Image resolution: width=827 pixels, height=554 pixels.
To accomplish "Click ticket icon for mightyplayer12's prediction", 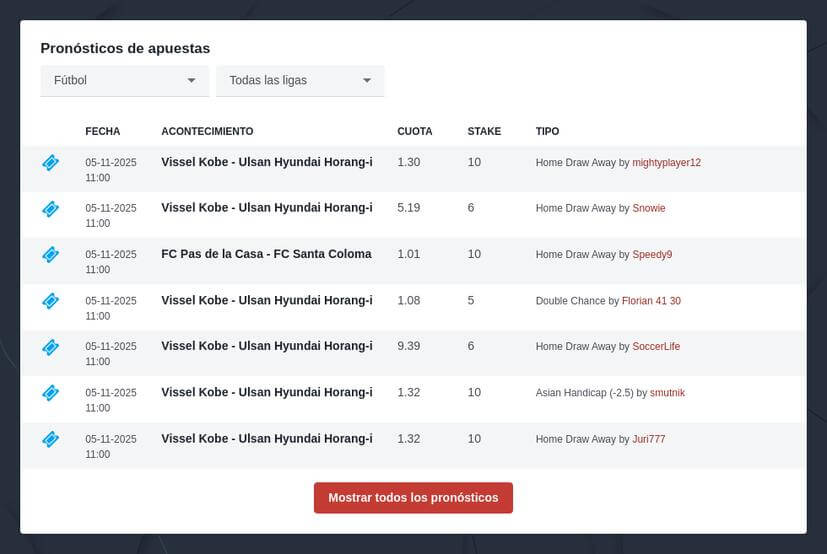I will [51, 163].
